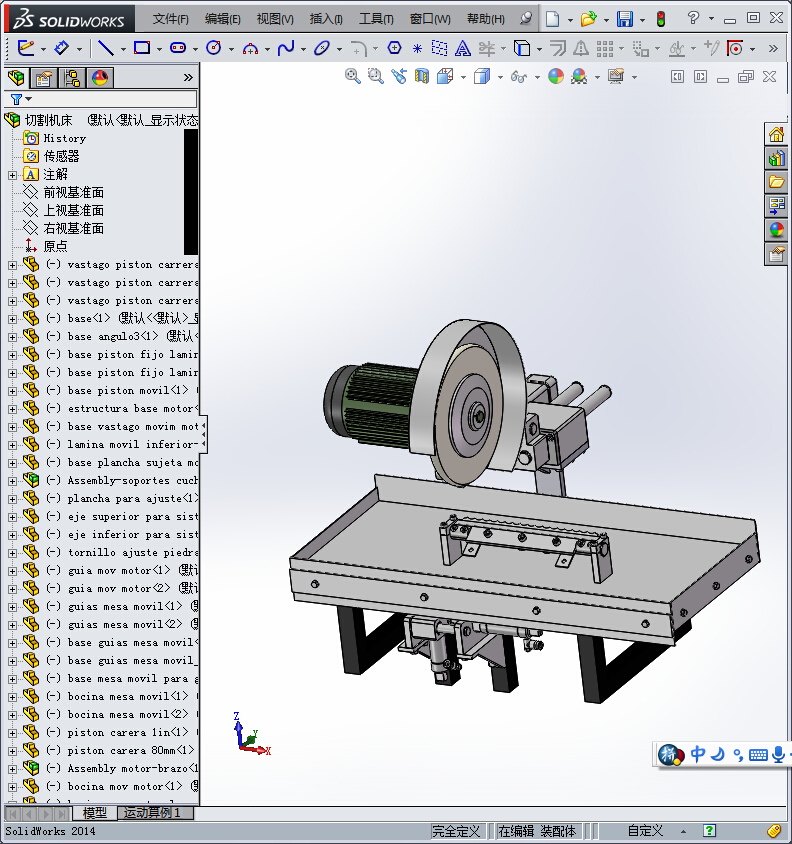Open the 插入(I) menu
Screen dimensions: 792x844
326,19
